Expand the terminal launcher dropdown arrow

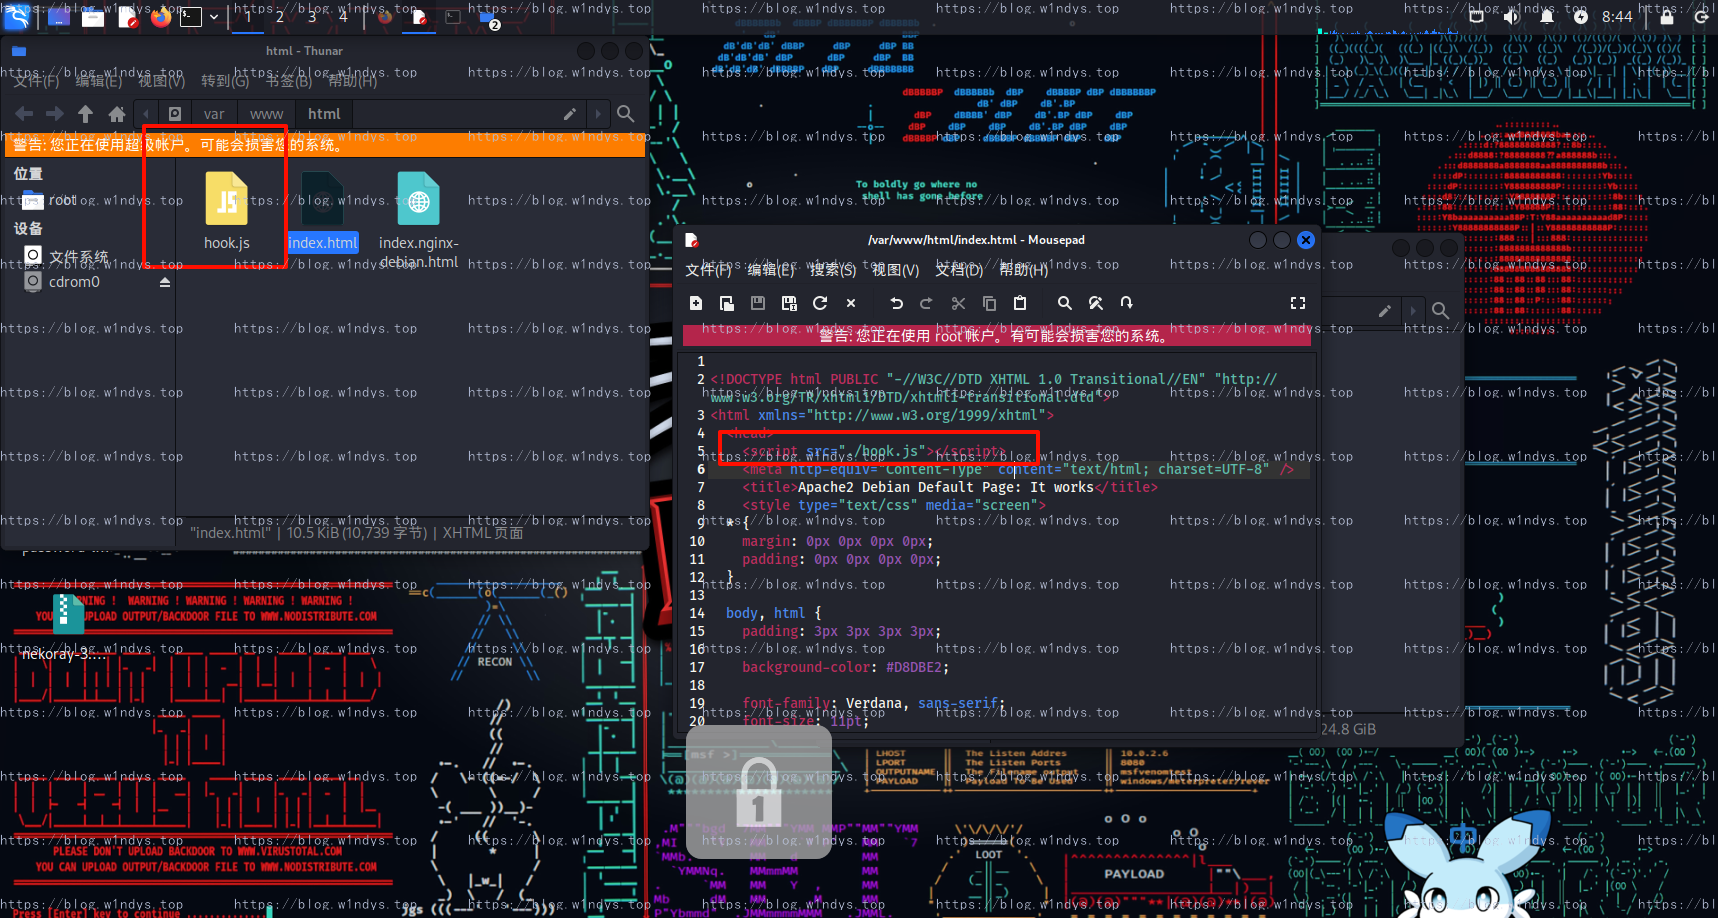tap(214, 17)
